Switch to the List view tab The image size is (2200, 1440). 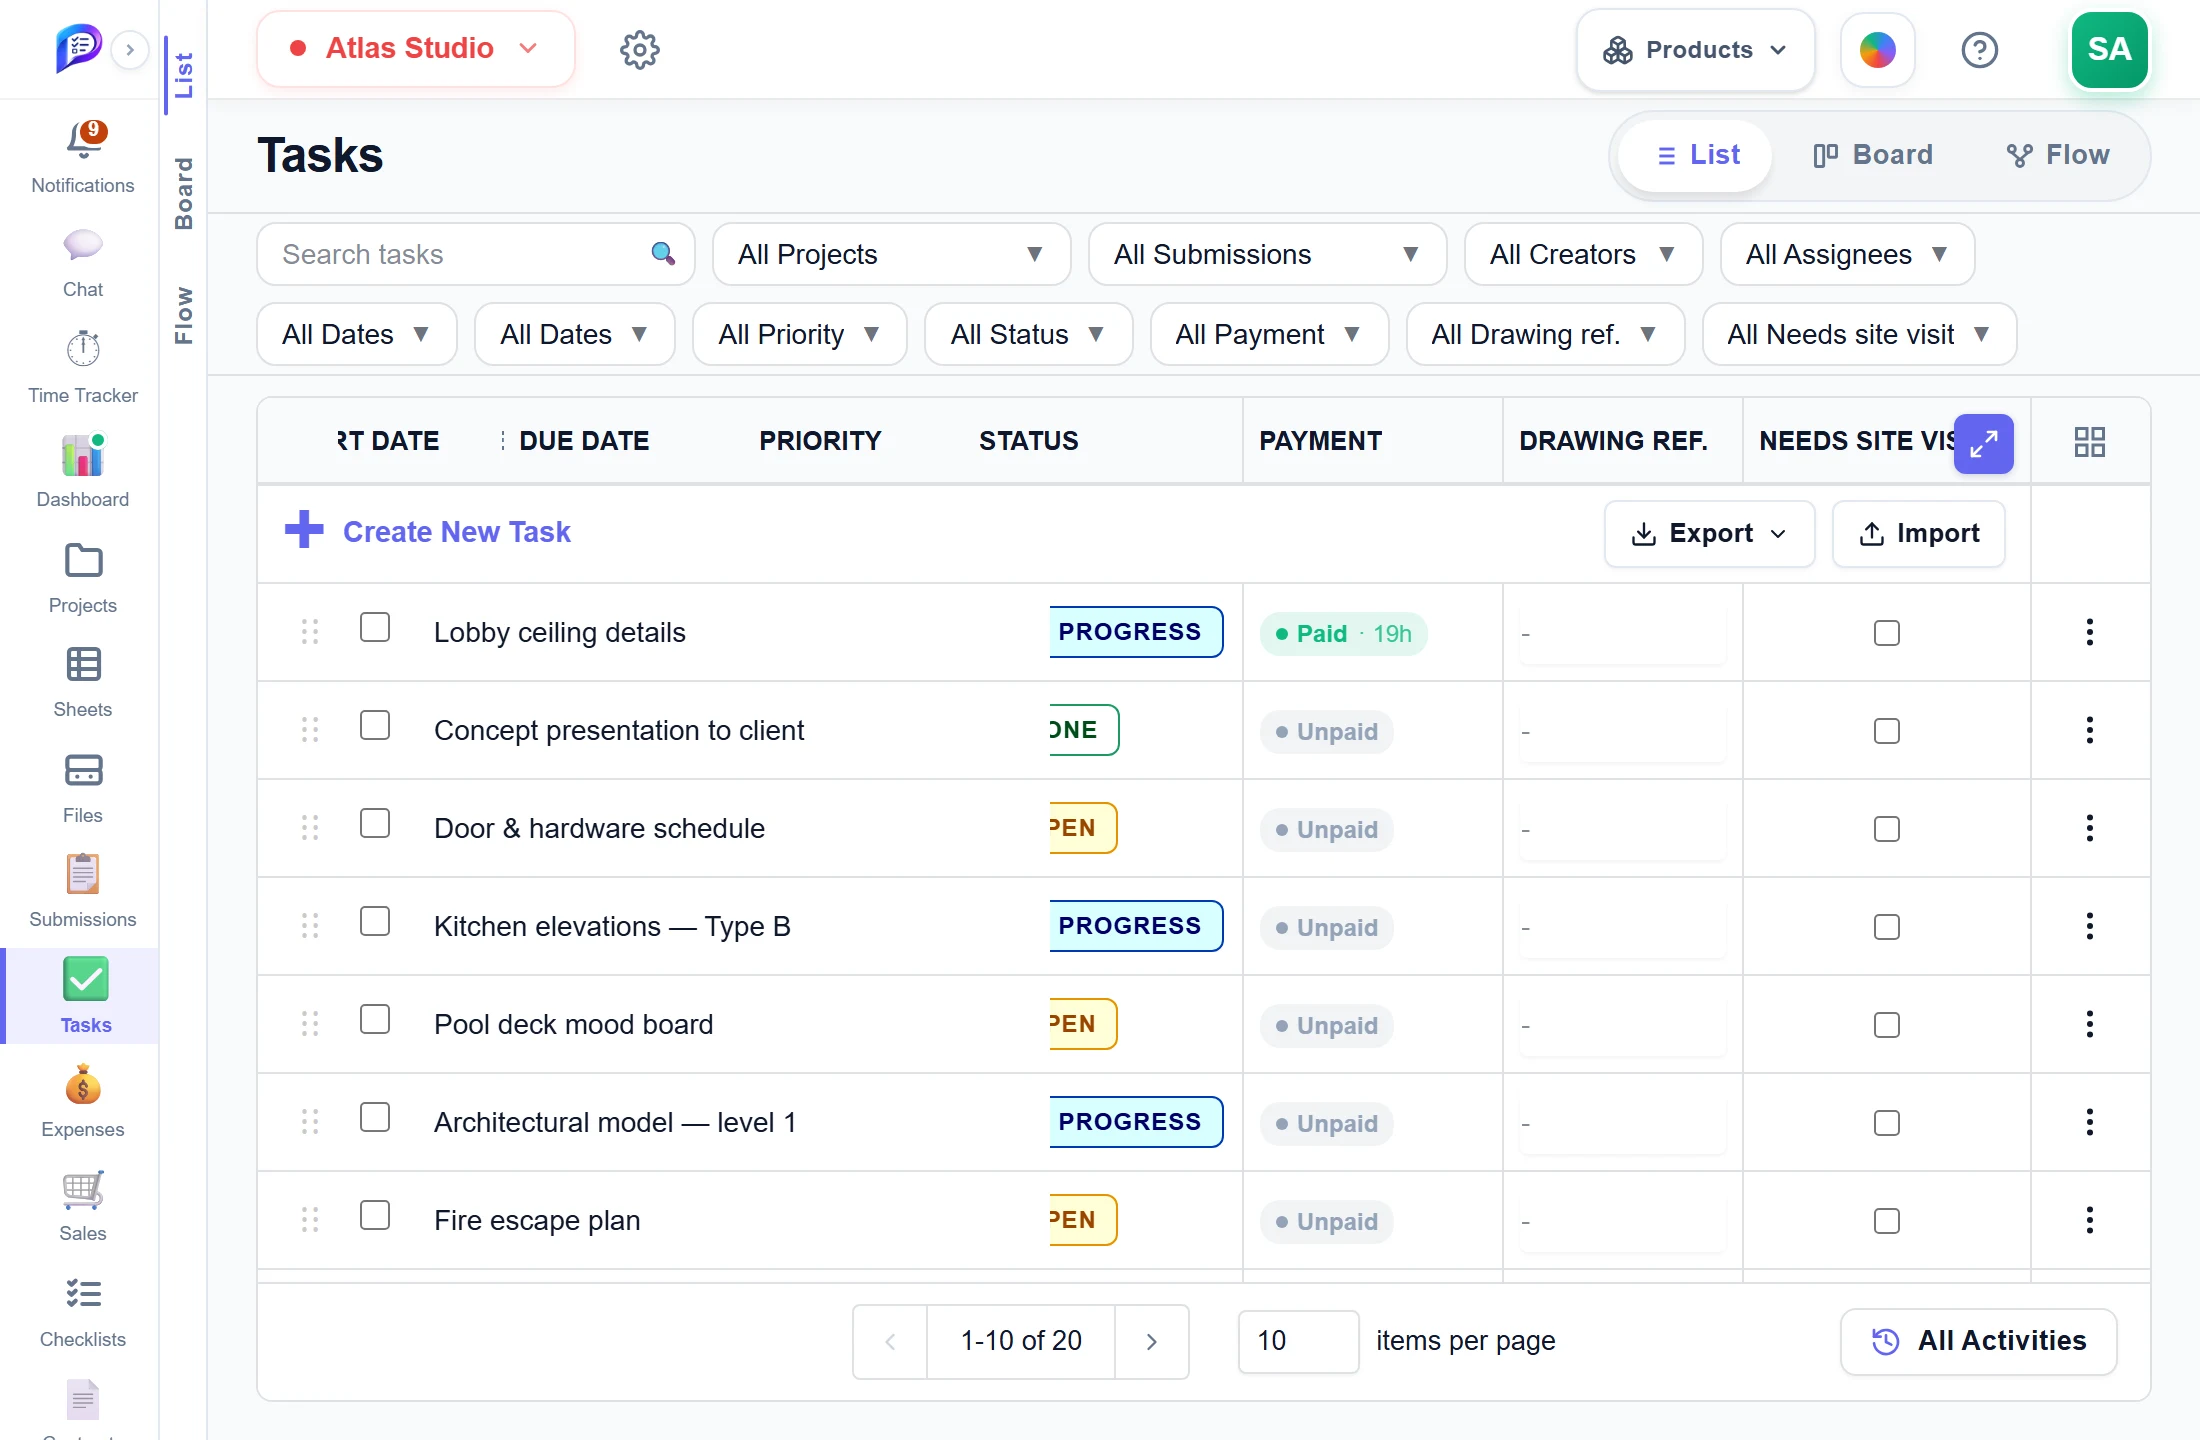[1696, 155]
